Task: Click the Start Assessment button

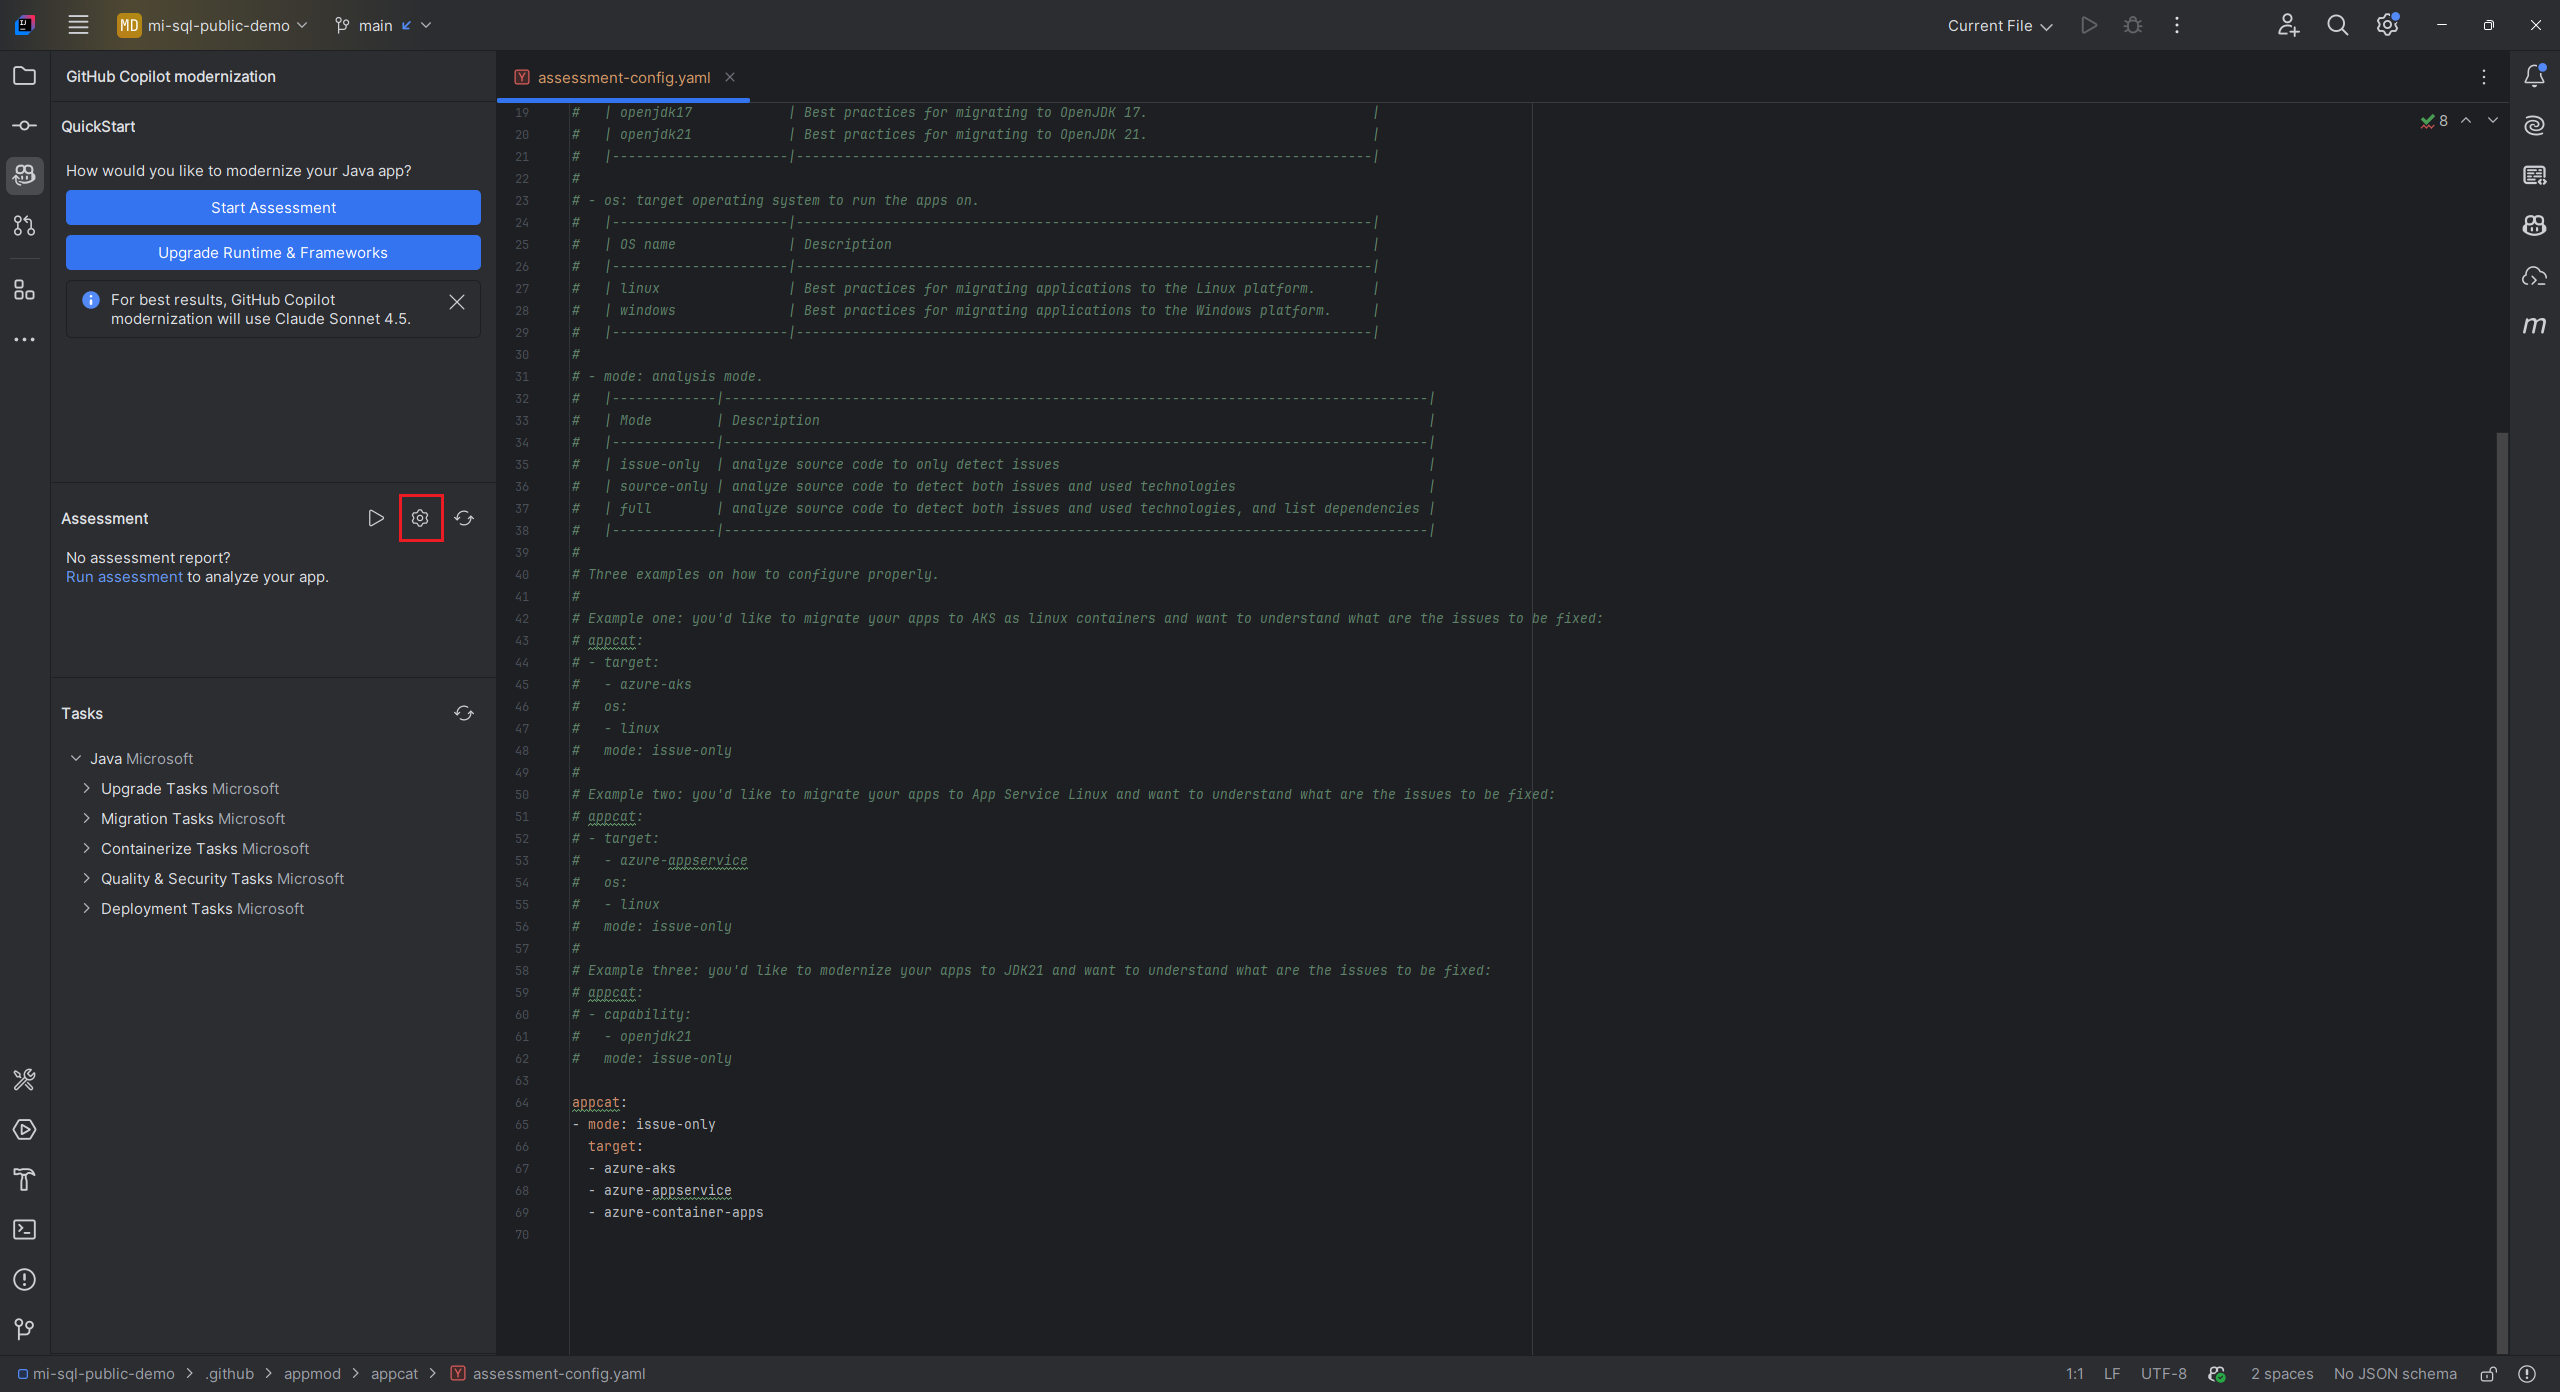Action: point(273,208)
